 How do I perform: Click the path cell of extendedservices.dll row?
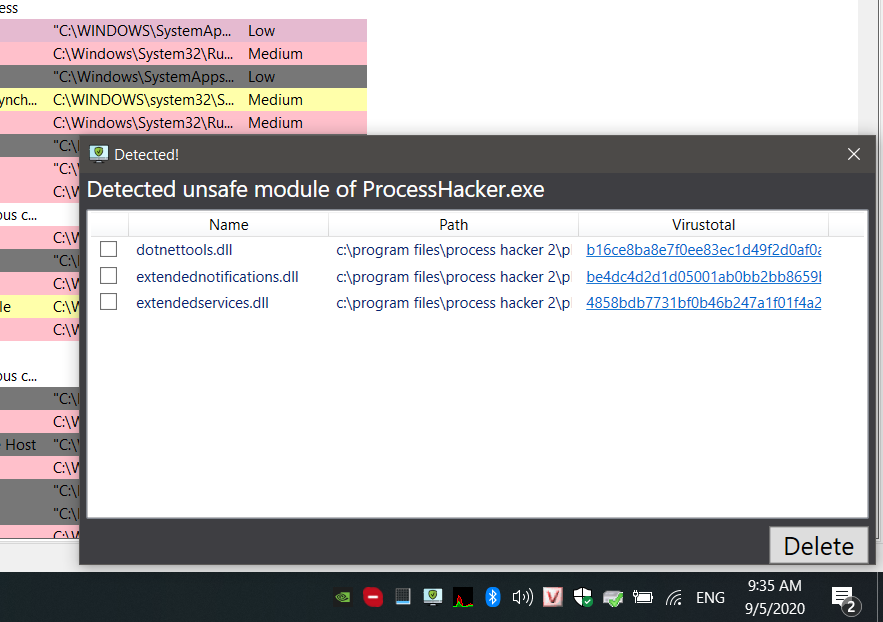(453, 303)
